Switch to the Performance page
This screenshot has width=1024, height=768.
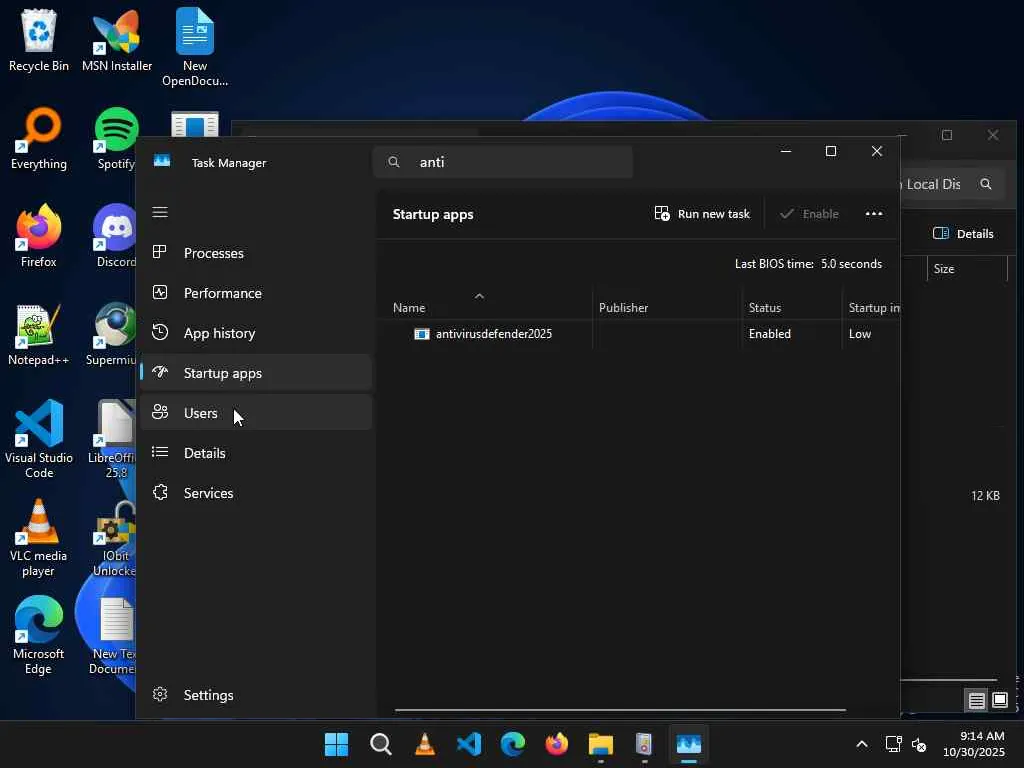(x=222, y=293)
